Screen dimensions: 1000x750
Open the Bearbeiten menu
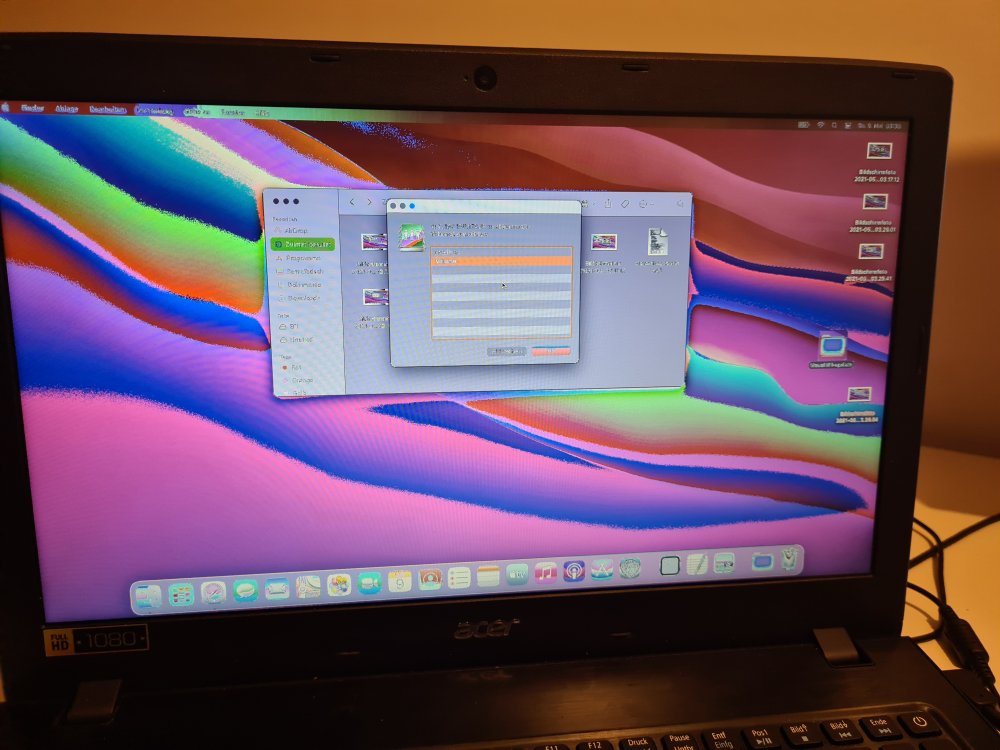(x=107, y=110)
